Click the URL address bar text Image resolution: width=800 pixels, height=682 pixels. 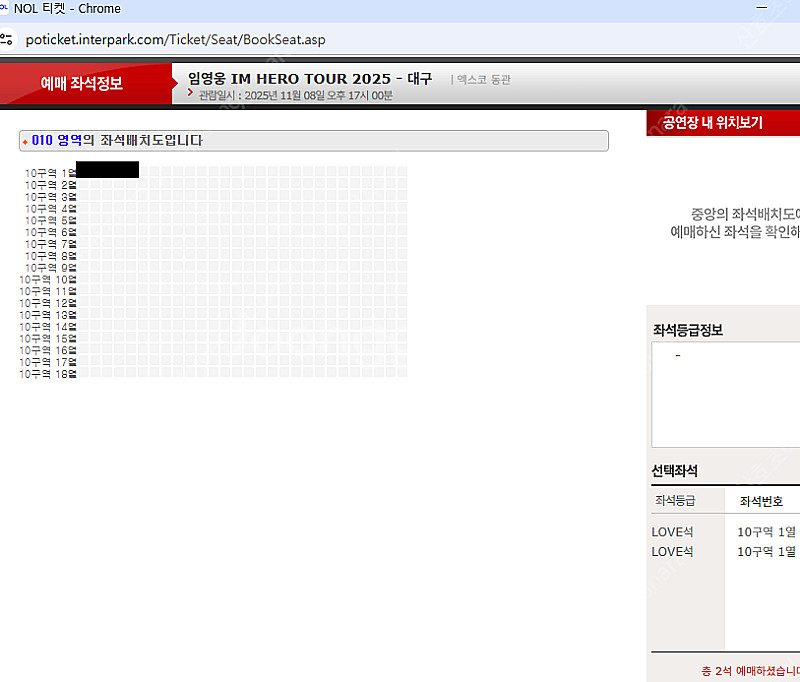[x=175, y=40]
